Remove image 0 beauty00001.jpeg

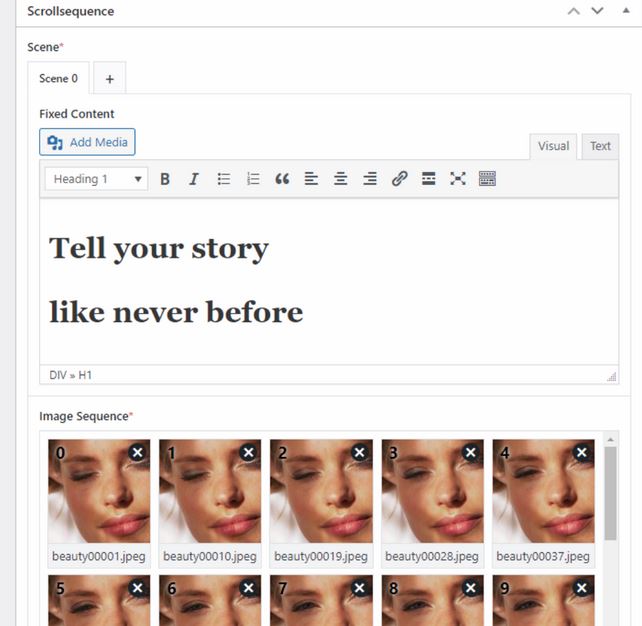pos(138,452)
